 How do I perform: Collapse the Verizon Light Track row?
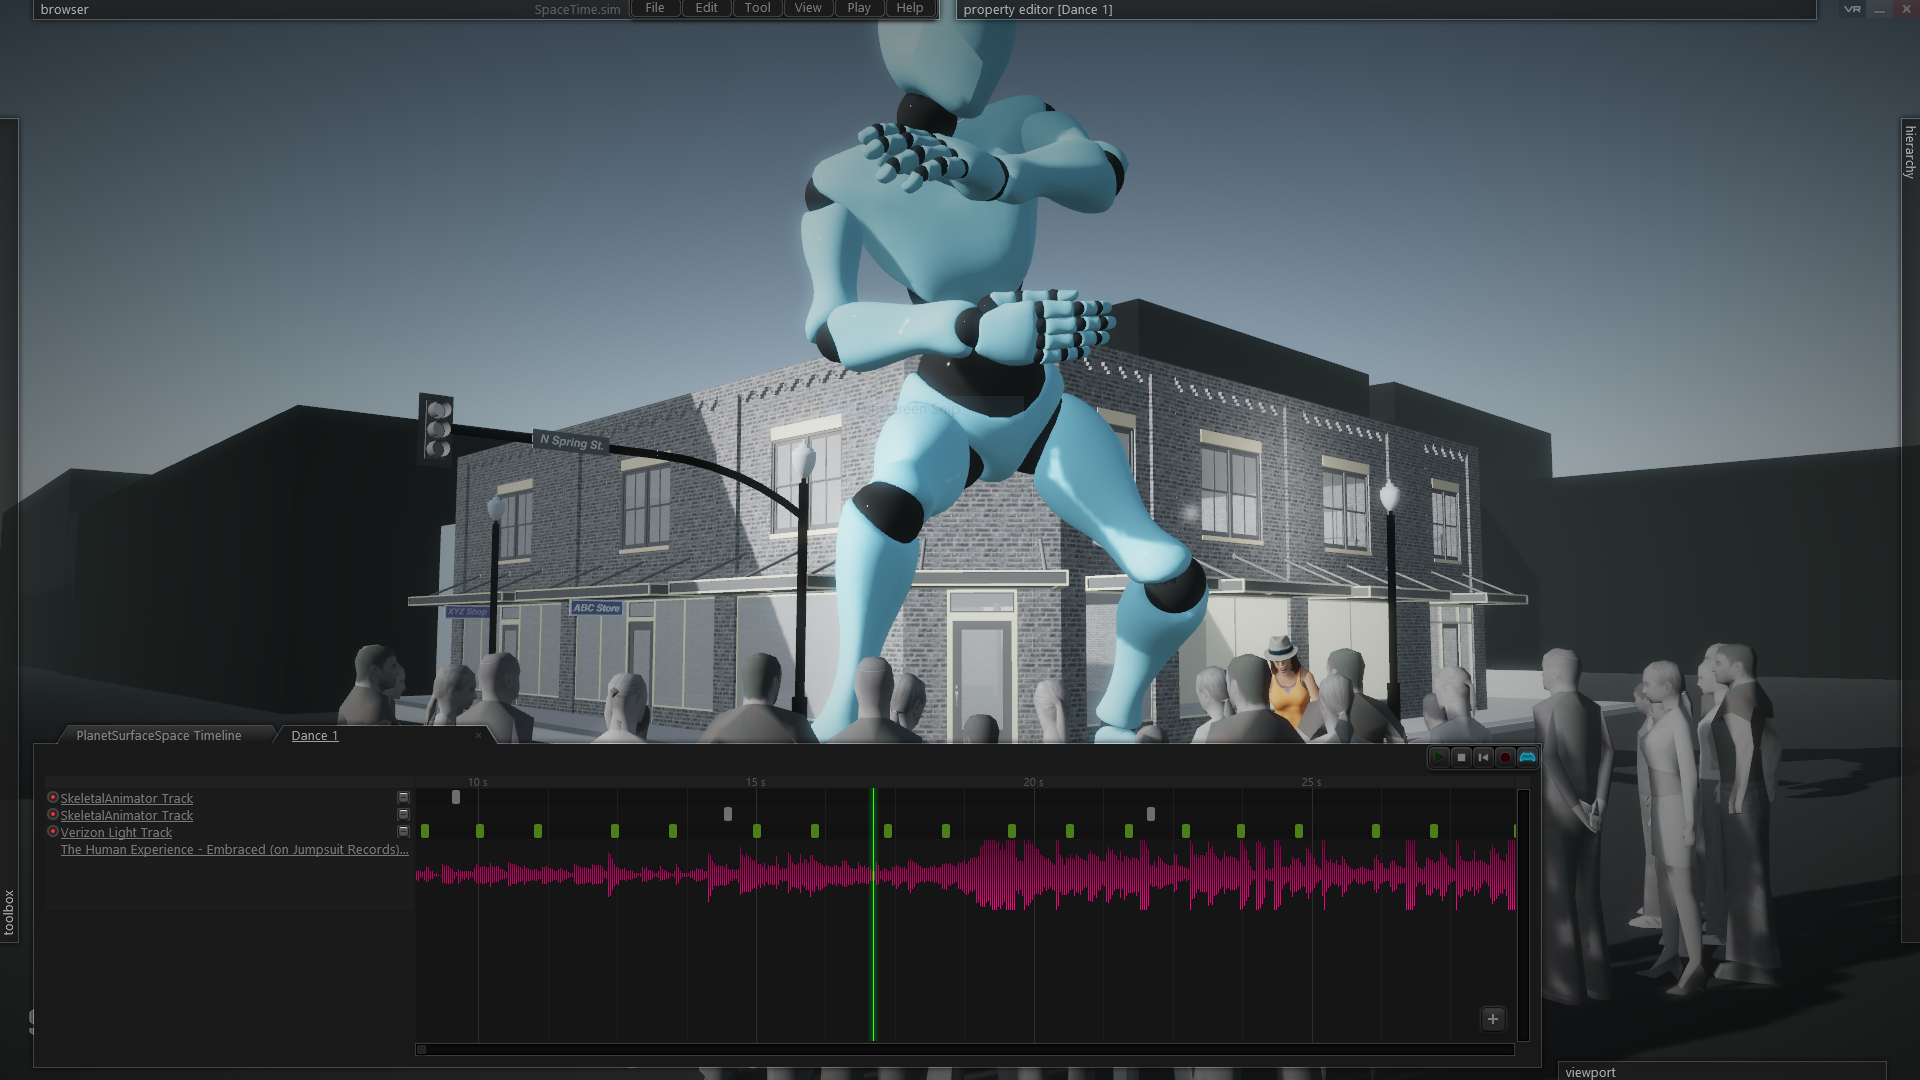click(403, 832)
